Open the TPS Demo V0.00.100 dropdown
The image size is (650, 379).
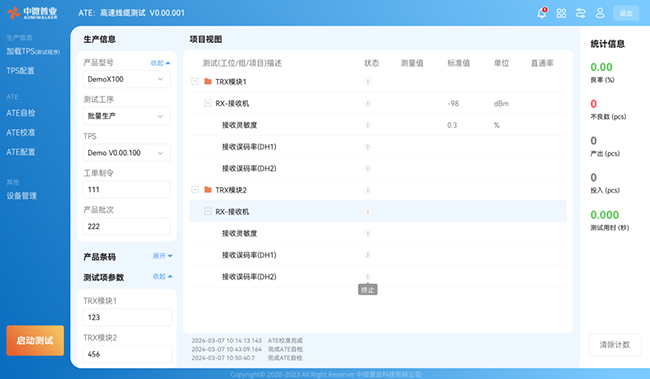126,153
